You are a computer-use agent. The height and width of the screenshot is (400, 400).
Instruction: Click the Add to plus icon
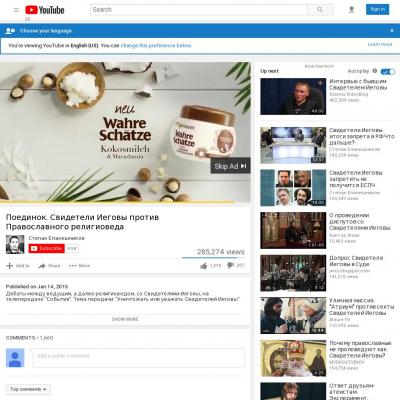click(x=10, y=266)
